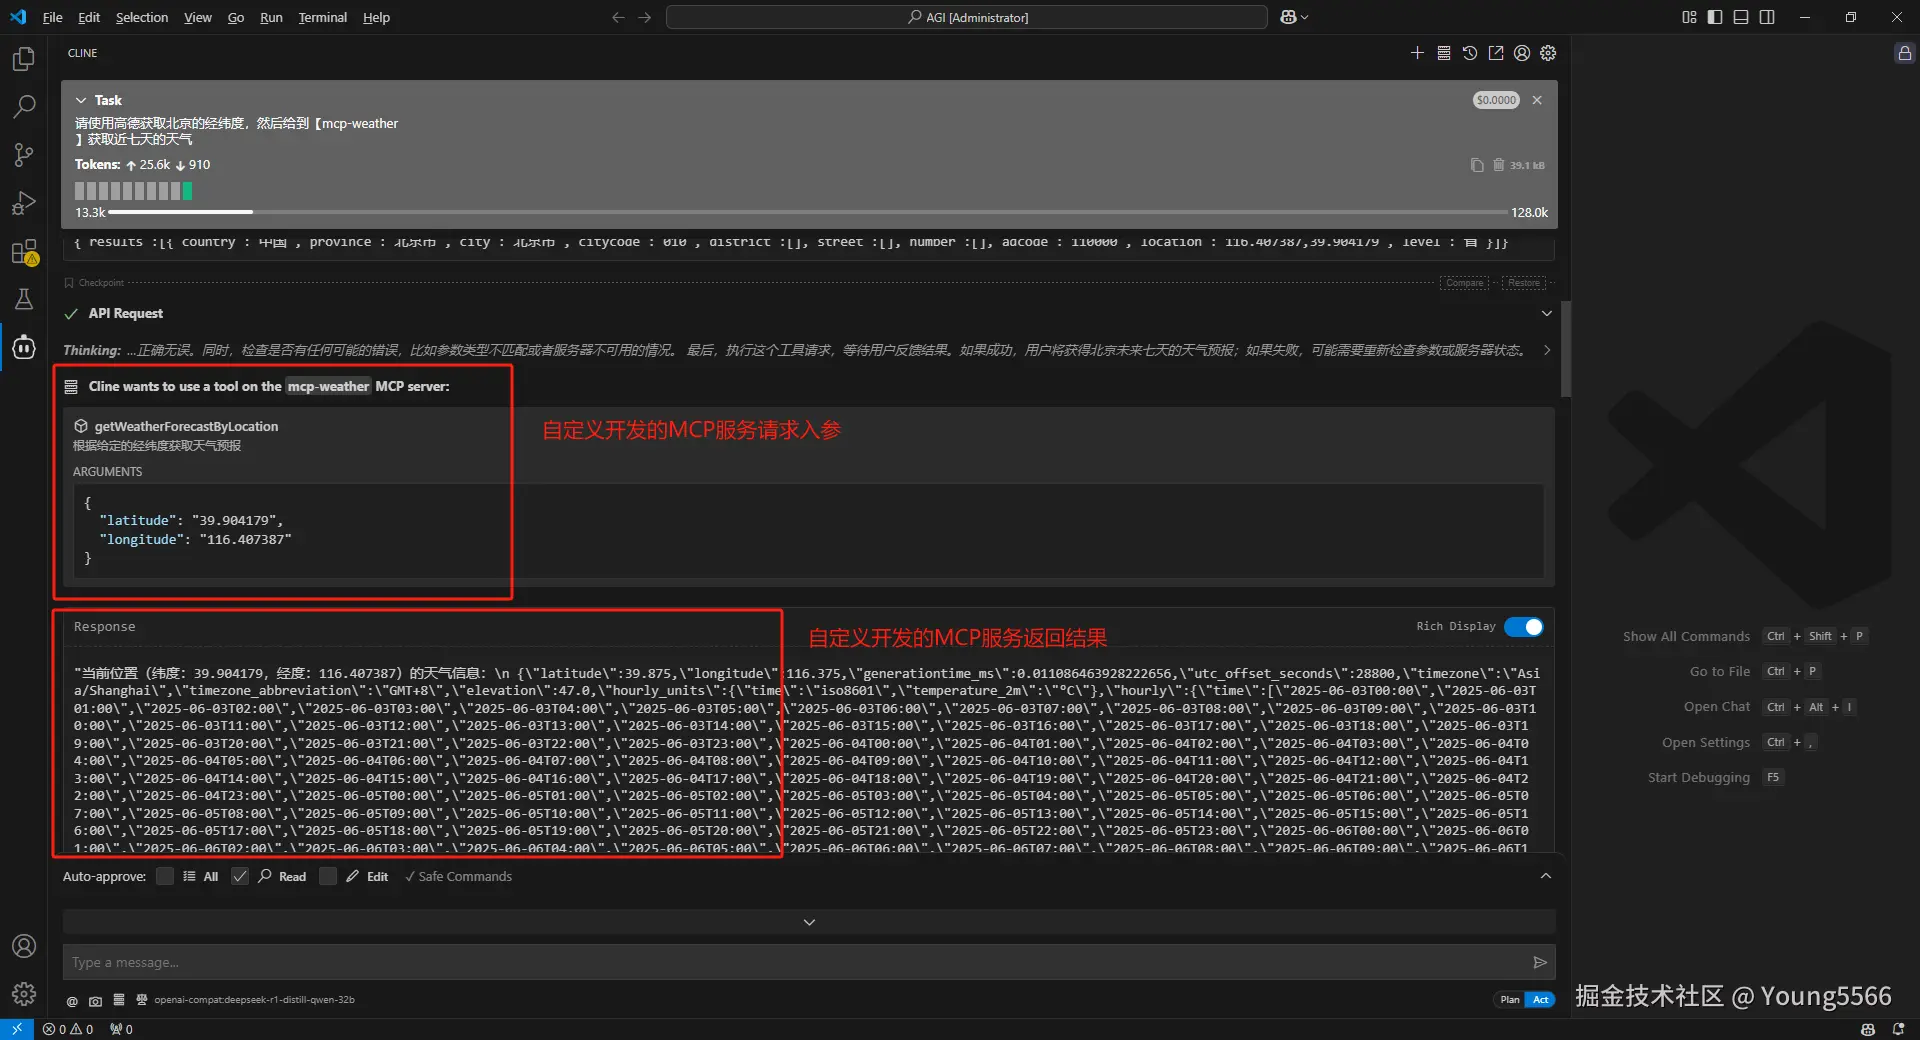The height and width of the screenshot is (1040, 1920).
Task: Open the Go menu
Action: click(236, 17)
